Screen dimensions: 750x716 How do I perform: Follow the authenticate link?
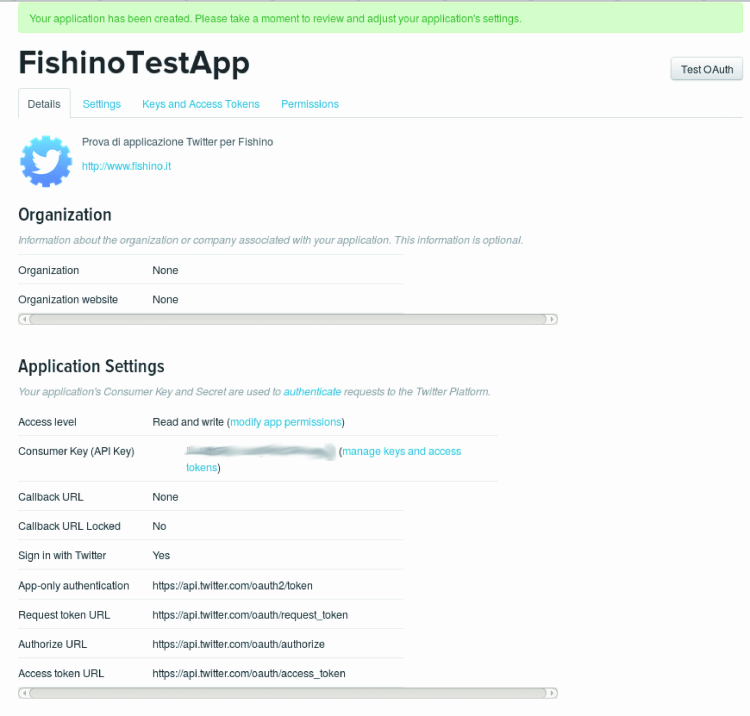[312, 392]
